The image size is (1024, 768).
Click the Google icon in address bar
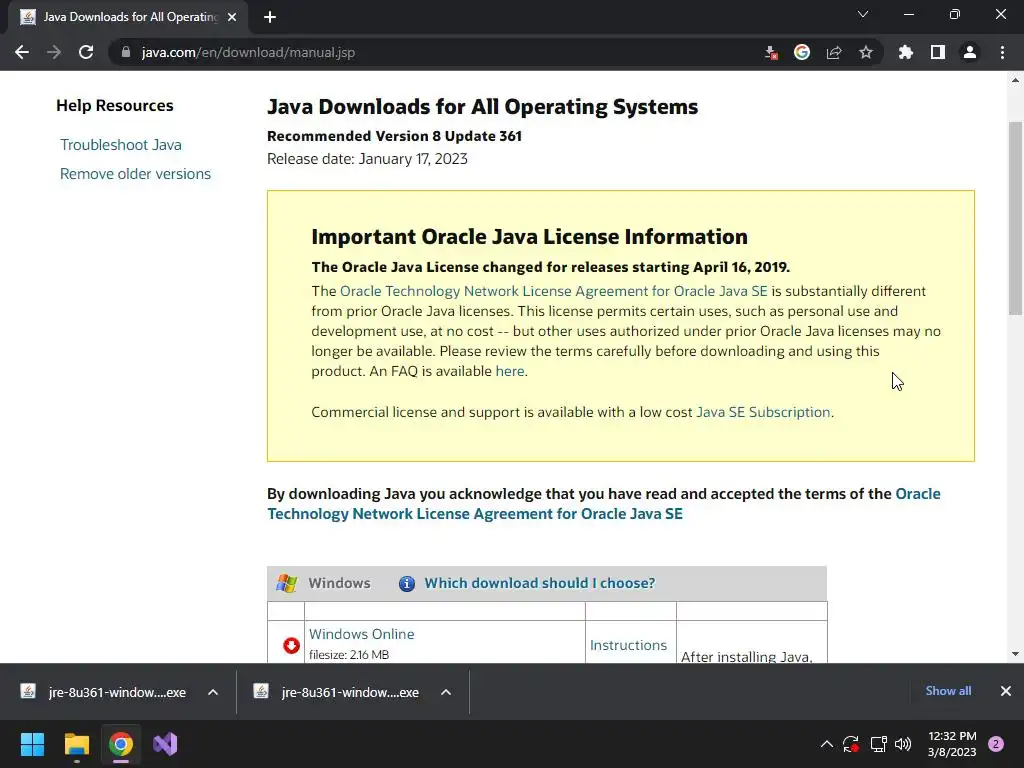[802, 52]
